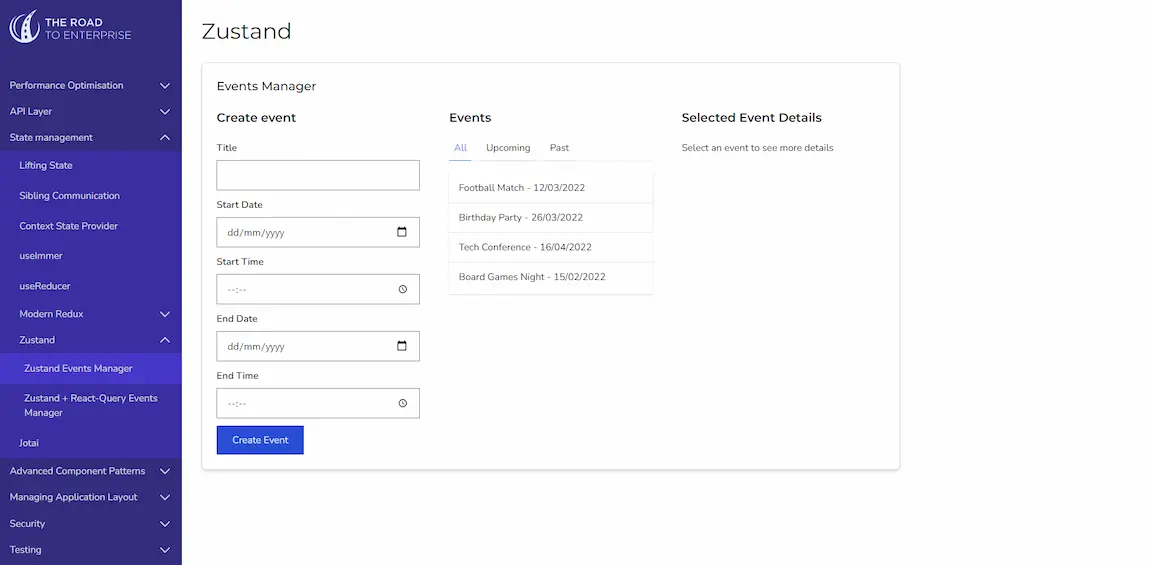Image resolution: width=1152 pixels, height=565 pixels.
Task: Switch to the Past events tab
Action: coord(559,148)
